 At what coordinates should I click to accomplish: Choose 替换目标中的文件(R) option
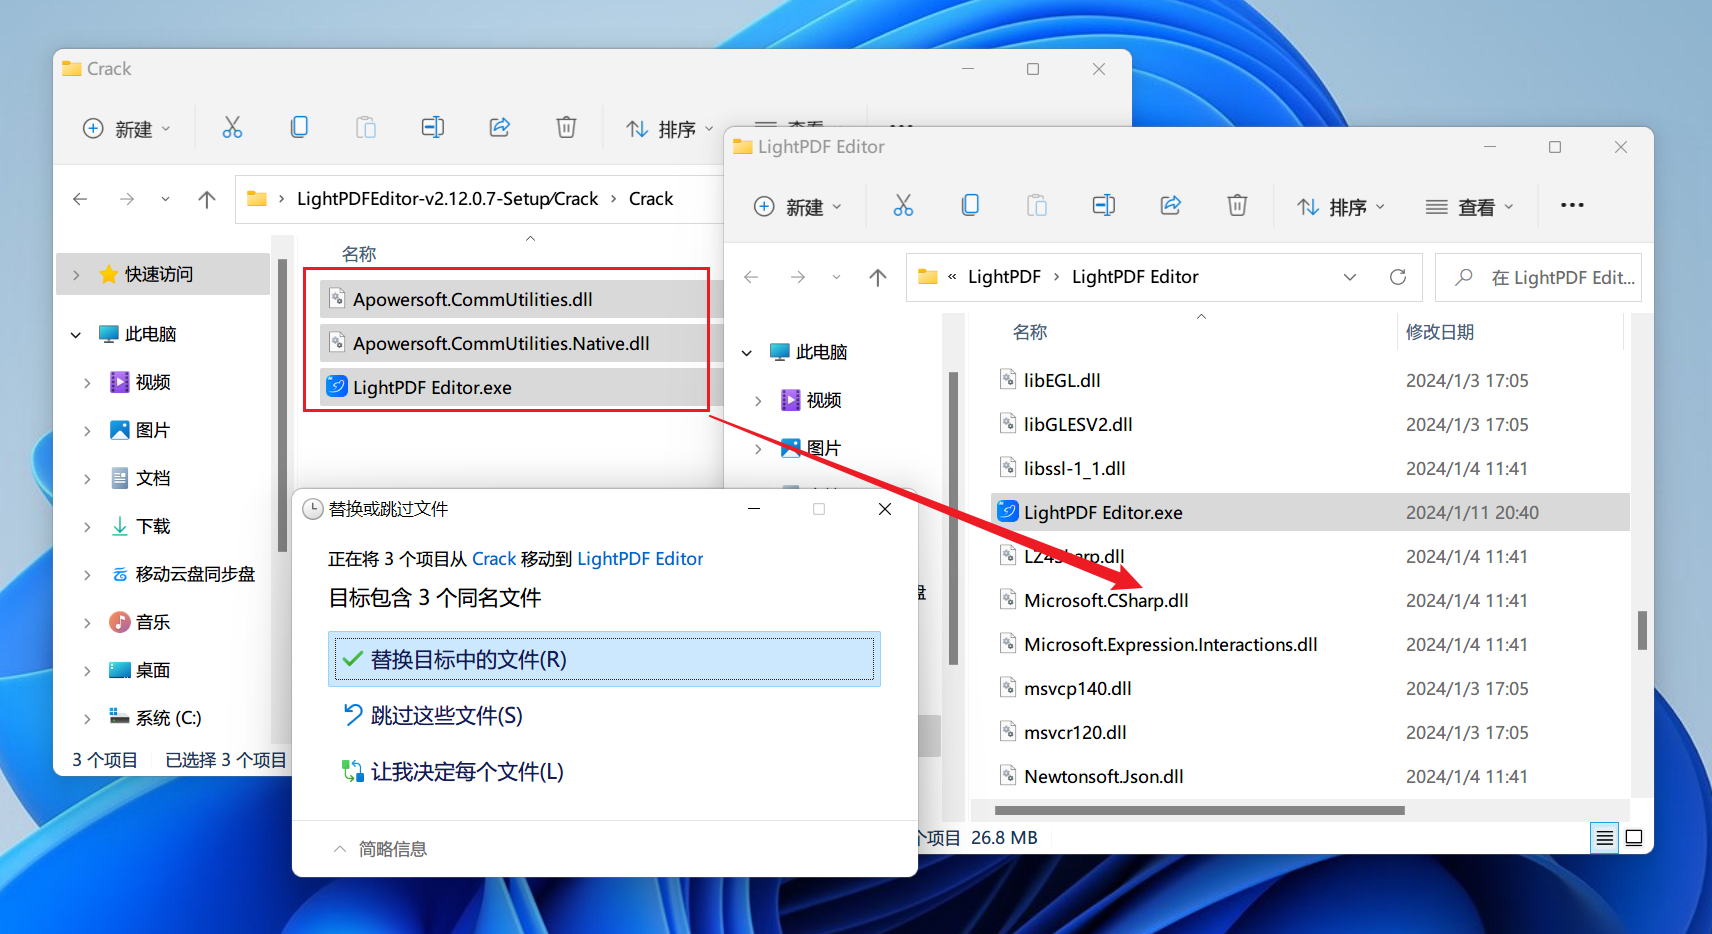[x=604, y=659]
